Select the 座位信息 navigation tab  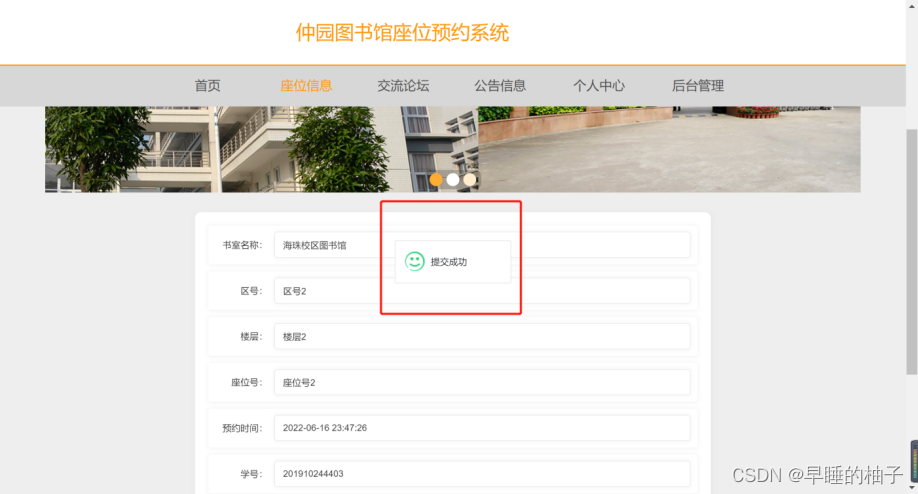[x=306, y=85]
